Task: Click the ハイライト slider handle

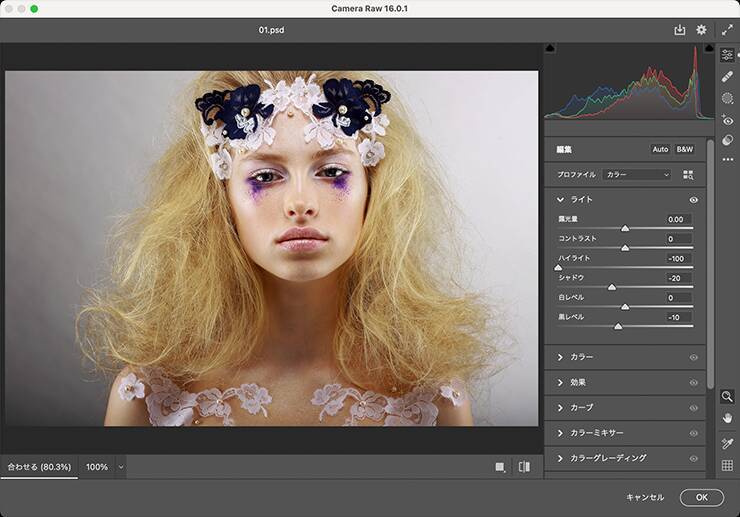Action: [558, 268]
